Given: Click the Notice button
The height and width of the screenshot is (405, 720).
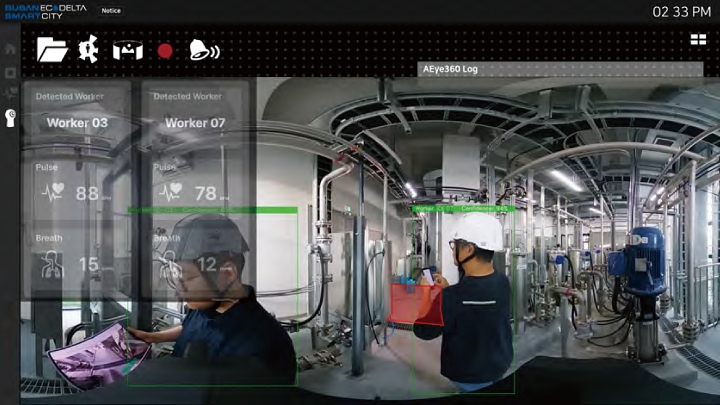Looking at the screenshot, I should click(x=112, y=11).
